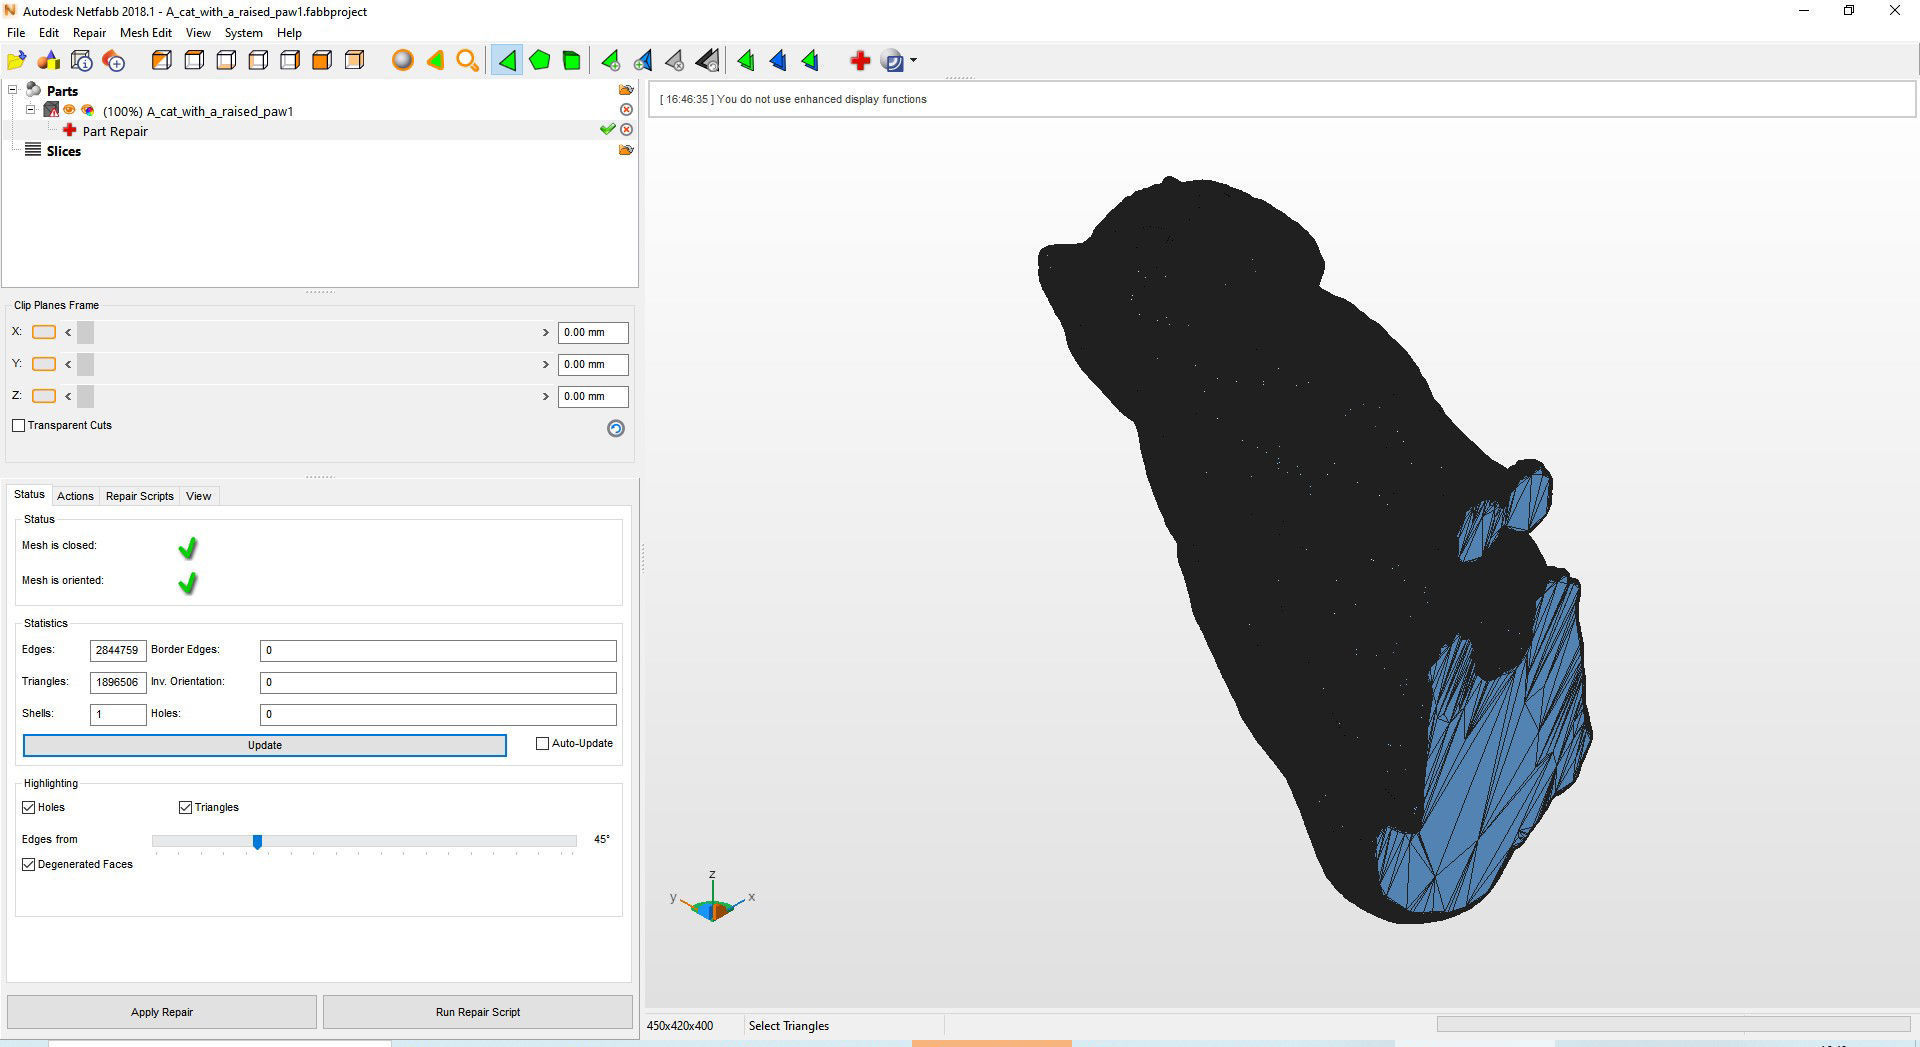Click the Update statistics button
Screen dimensions: 1920x1047
265,745
